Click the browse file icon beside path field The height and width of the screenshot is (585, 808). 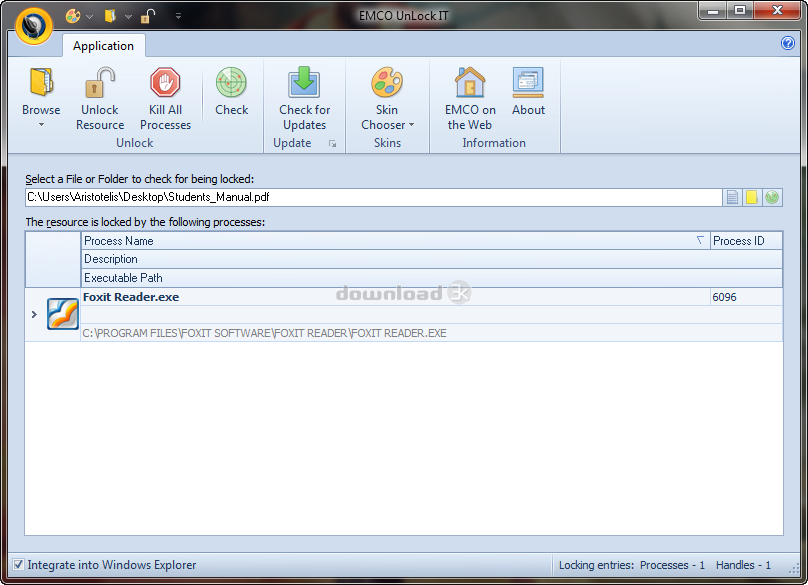point(732,197)
